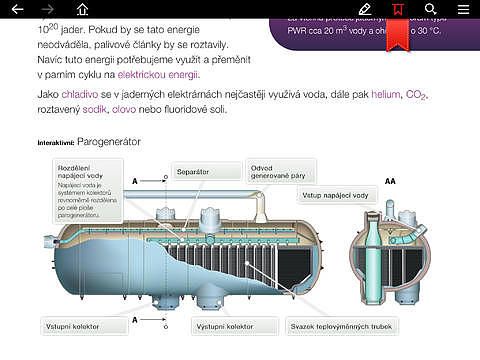This screenshot has height=360, width=480.
Task: Open the 'helium' link
Action: click(x=386, y=94)
